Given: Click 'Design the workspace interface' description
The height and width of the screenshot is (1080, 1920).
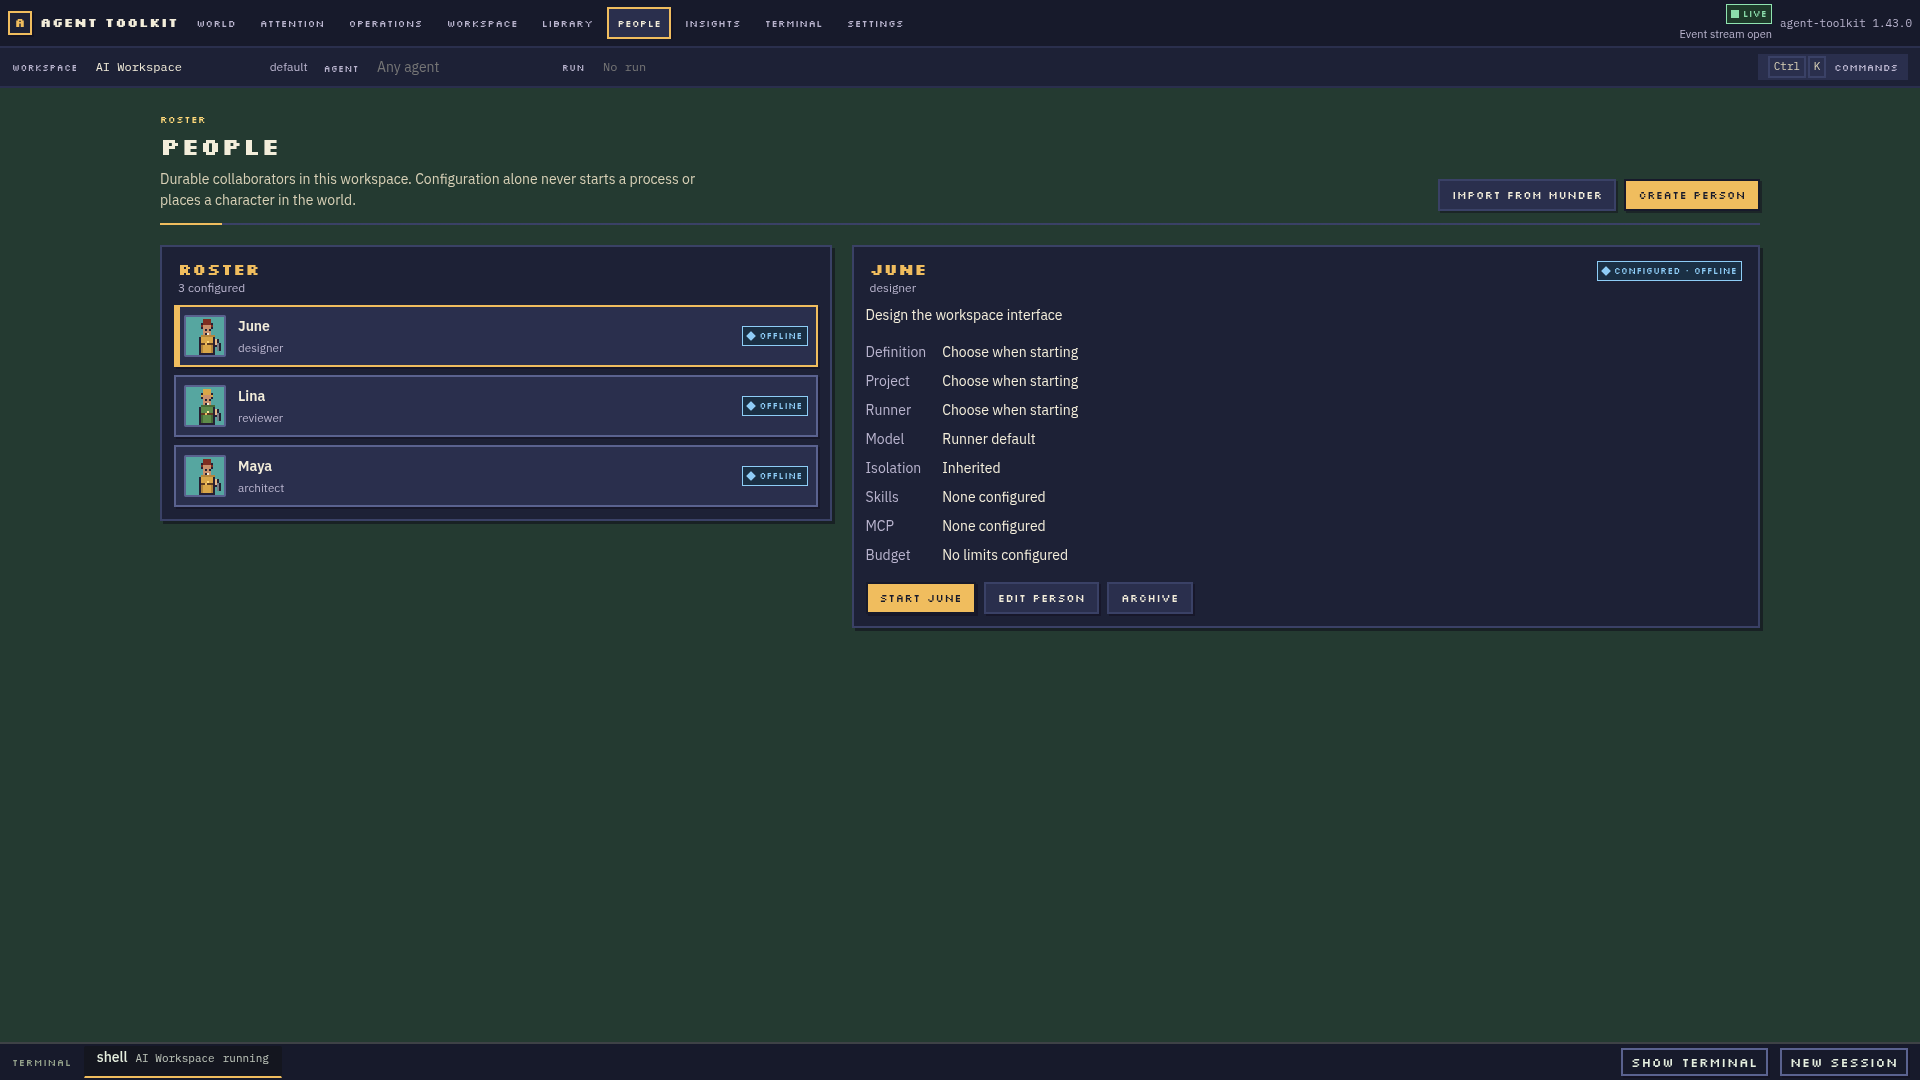Looking at the screenshot, I should (x=964, y=315).
